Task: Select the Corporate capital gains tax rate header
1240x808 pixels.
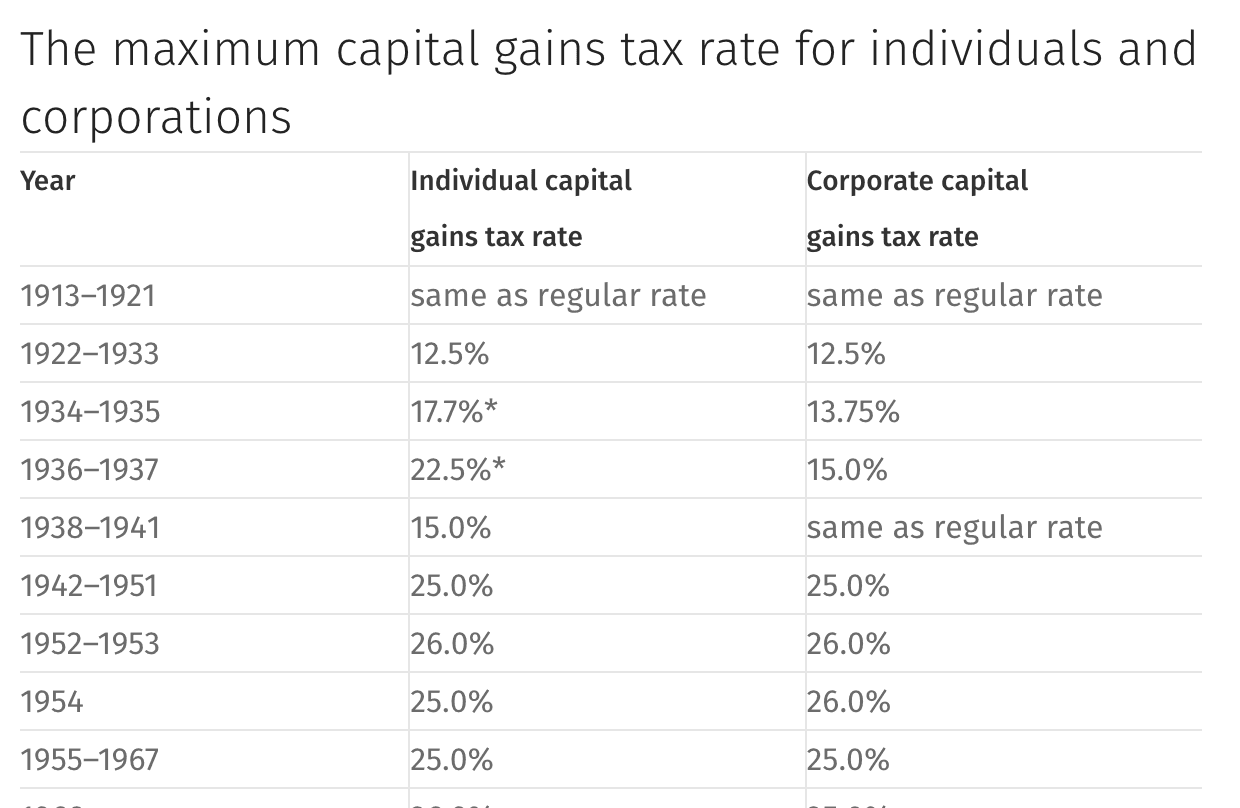Action: coord(917,208)
